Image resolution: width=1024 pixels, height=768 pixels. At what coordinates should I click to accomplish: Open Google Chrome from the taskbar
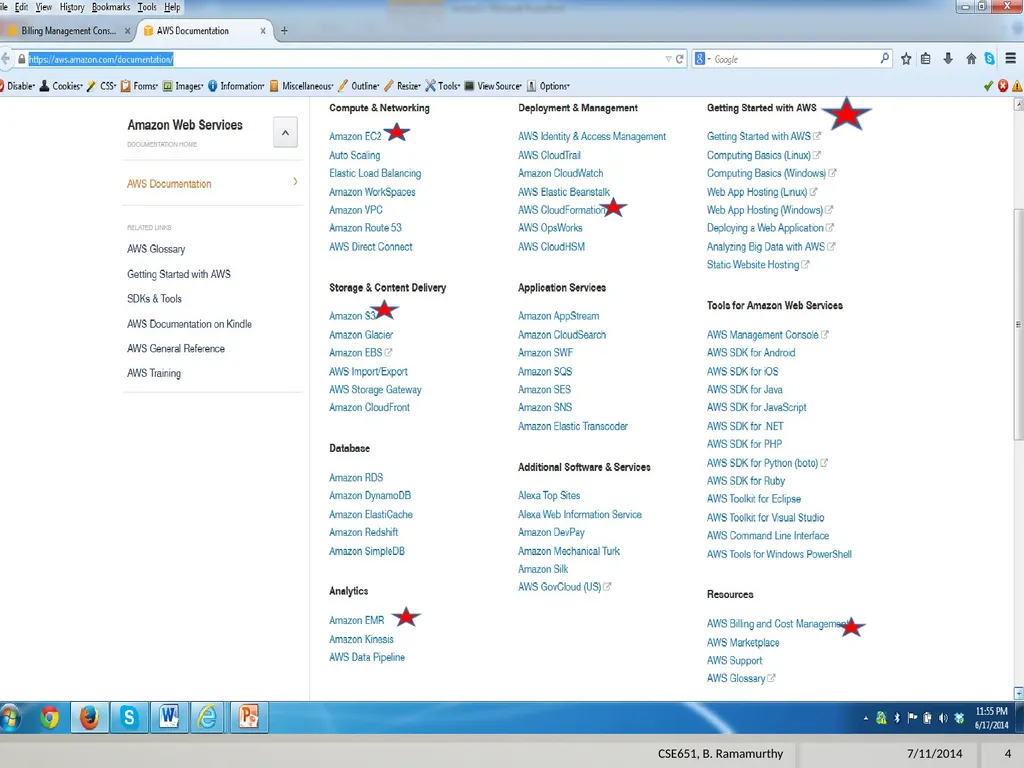pos(50,718)
